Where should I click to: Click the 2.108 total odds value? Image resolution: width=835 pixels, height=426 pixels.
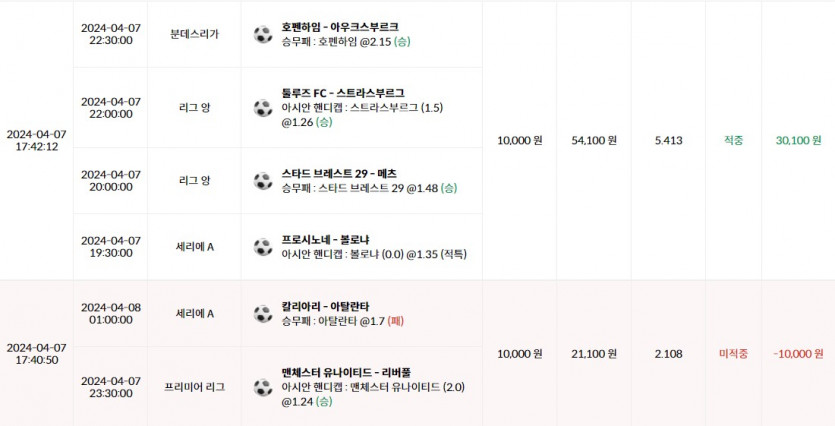point(668,353)
